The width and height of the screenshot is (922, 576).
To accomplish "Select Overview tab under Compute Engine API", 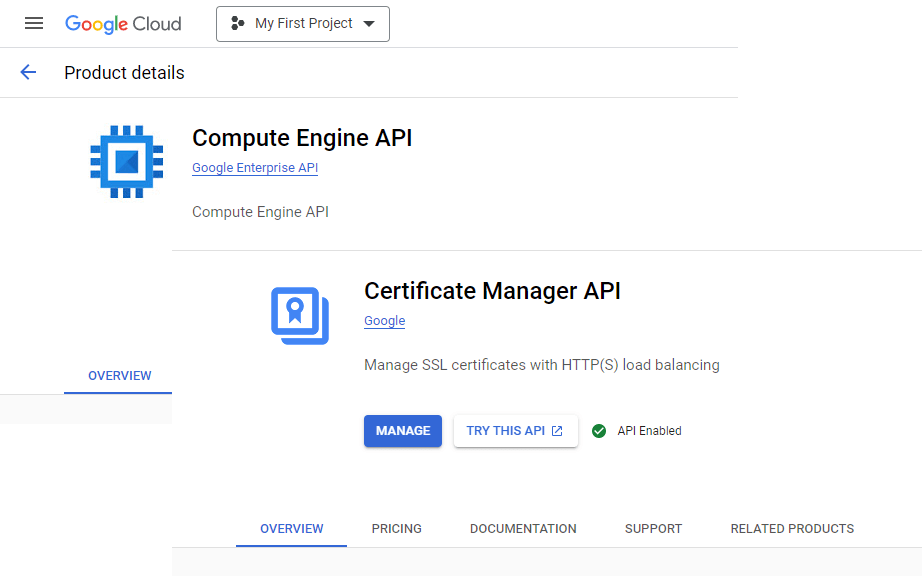I will tap(120, 376).
